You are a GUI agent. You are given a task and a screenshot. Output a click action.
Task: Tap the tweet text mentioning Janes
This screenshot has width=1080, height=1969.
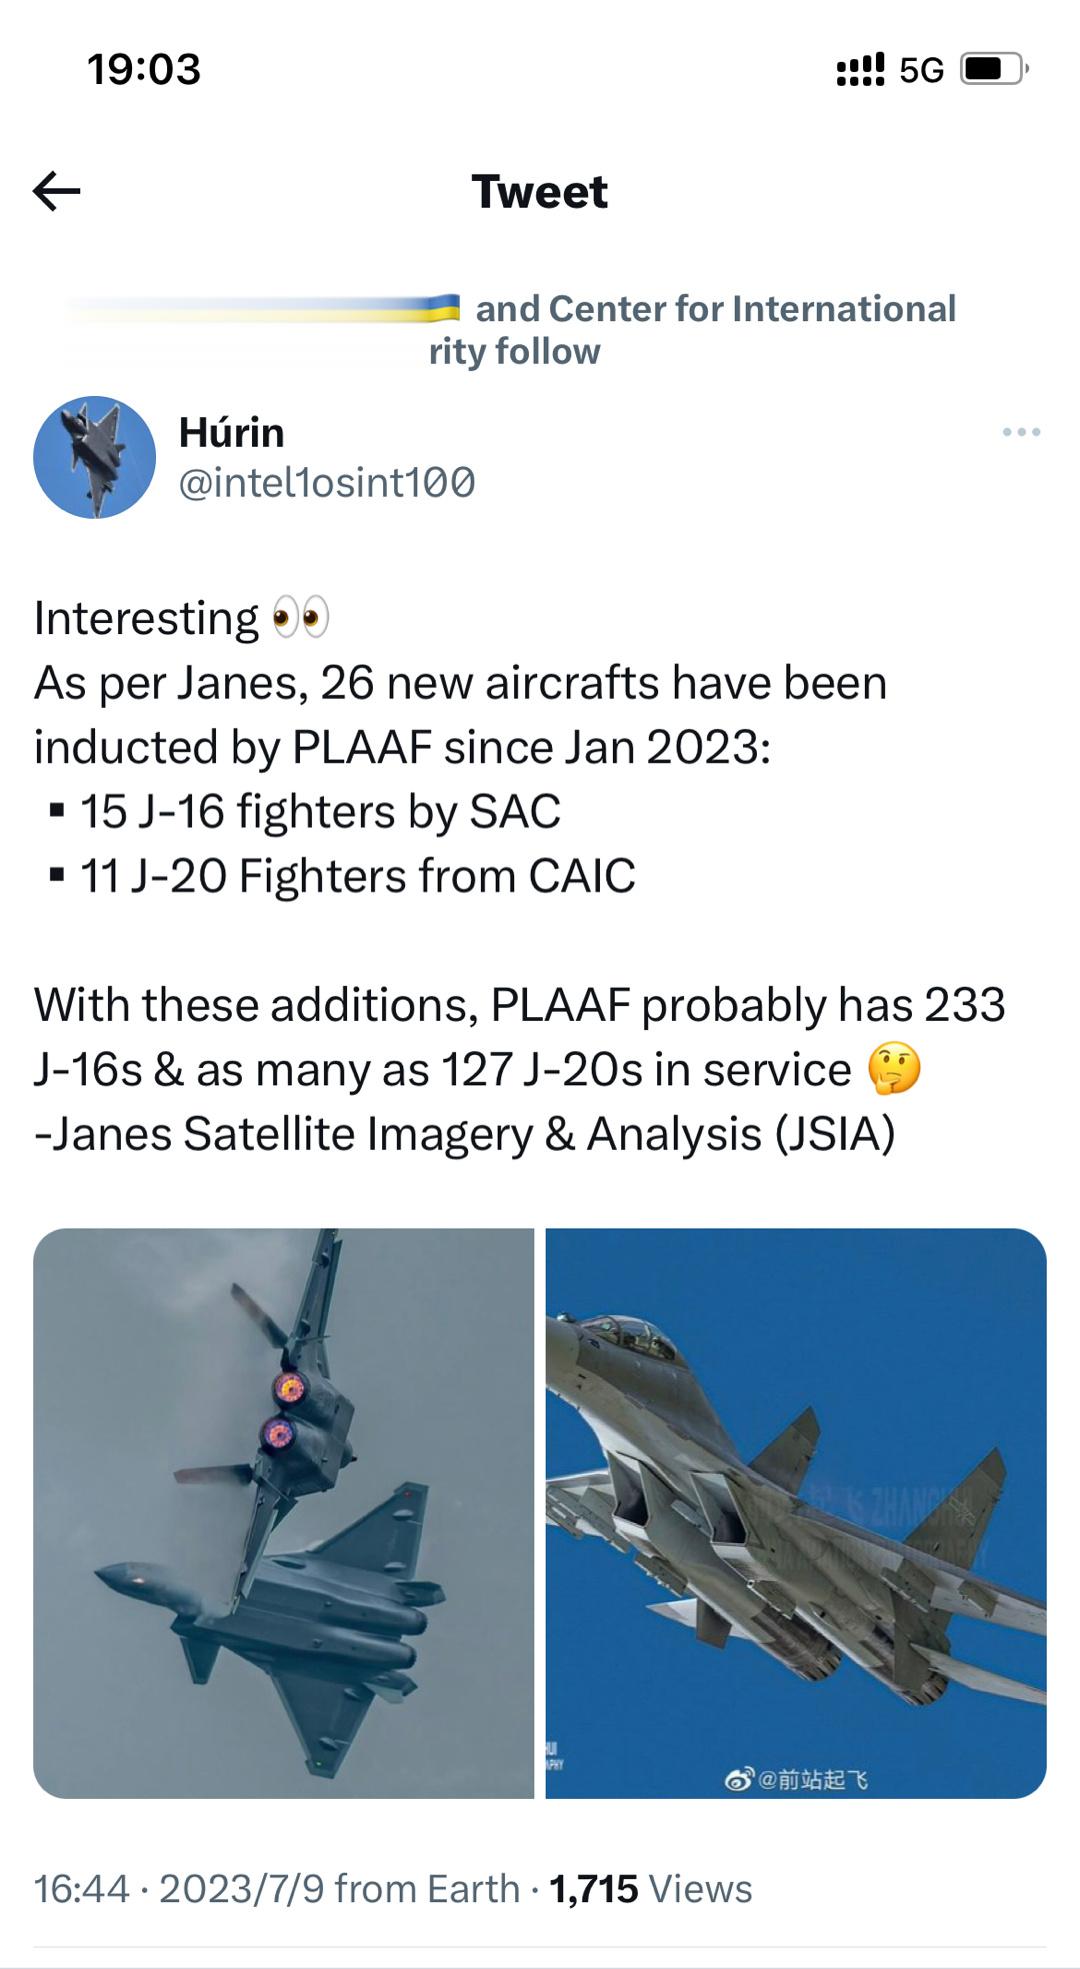[x=520, y=875]
